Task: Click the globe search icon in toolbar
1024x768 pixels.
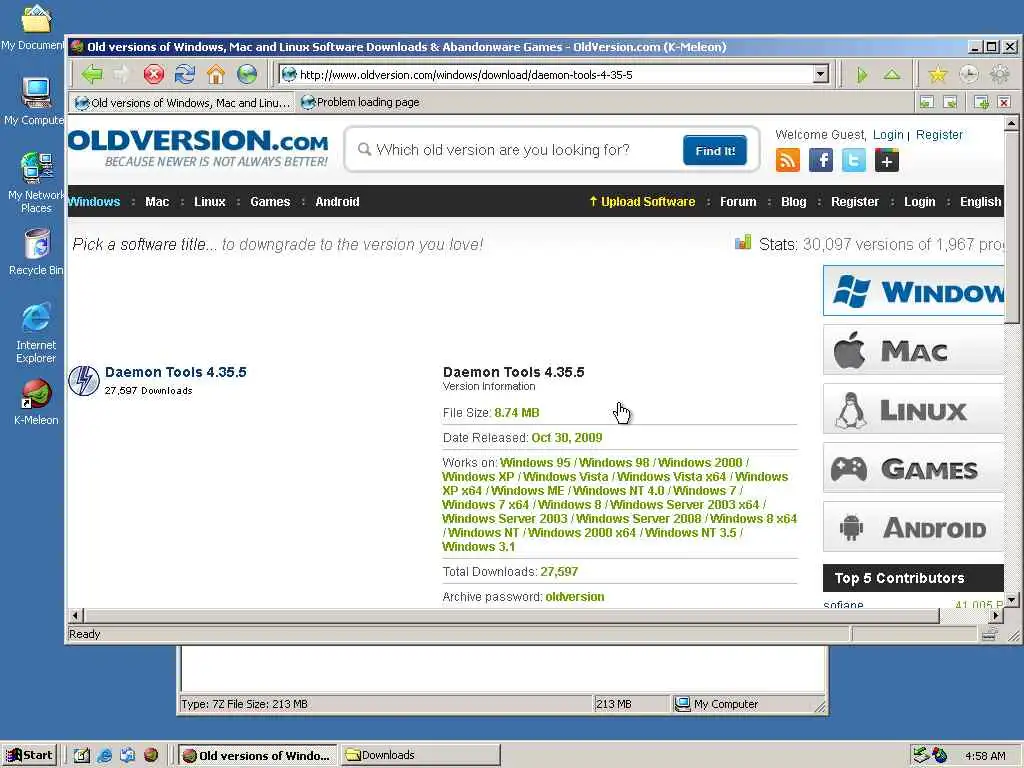Action: pos(247,74)
